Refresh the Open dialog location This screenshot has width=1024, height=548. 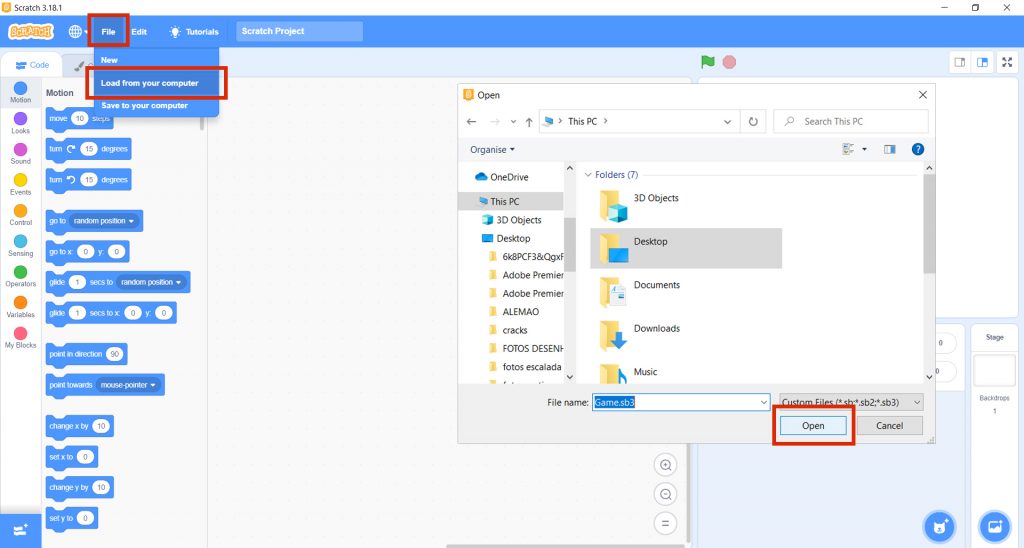coord(753,121)
